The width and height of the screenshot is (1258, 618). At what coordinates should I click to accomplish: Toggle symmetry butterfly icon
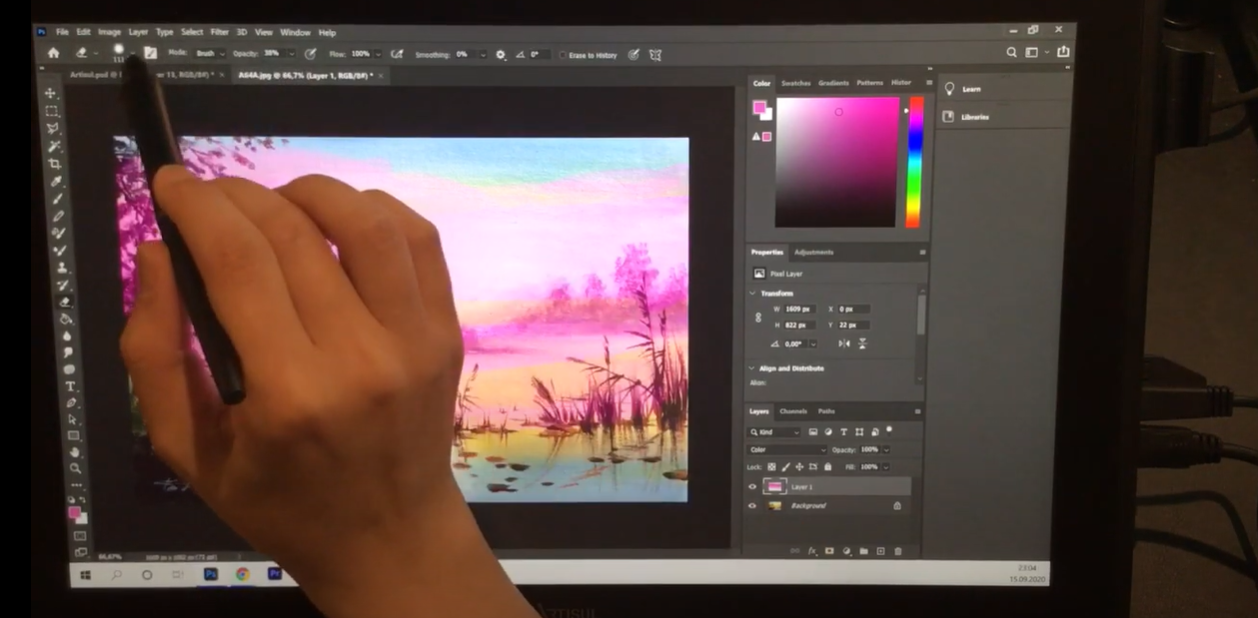tap(655, 55)
